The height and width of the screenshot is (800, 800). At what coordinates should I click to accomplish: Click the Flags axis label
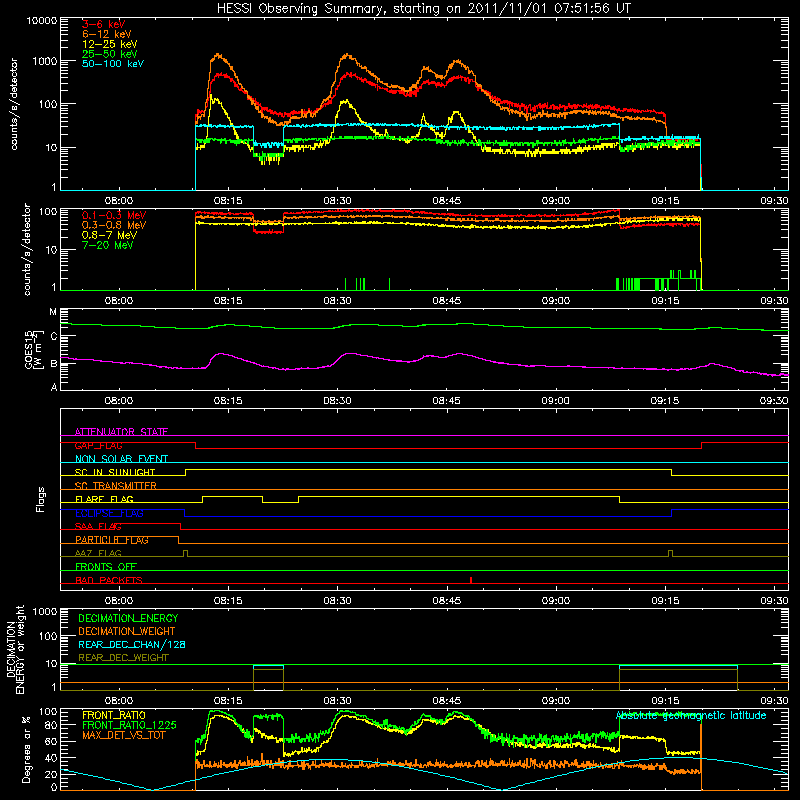[41, 499]
